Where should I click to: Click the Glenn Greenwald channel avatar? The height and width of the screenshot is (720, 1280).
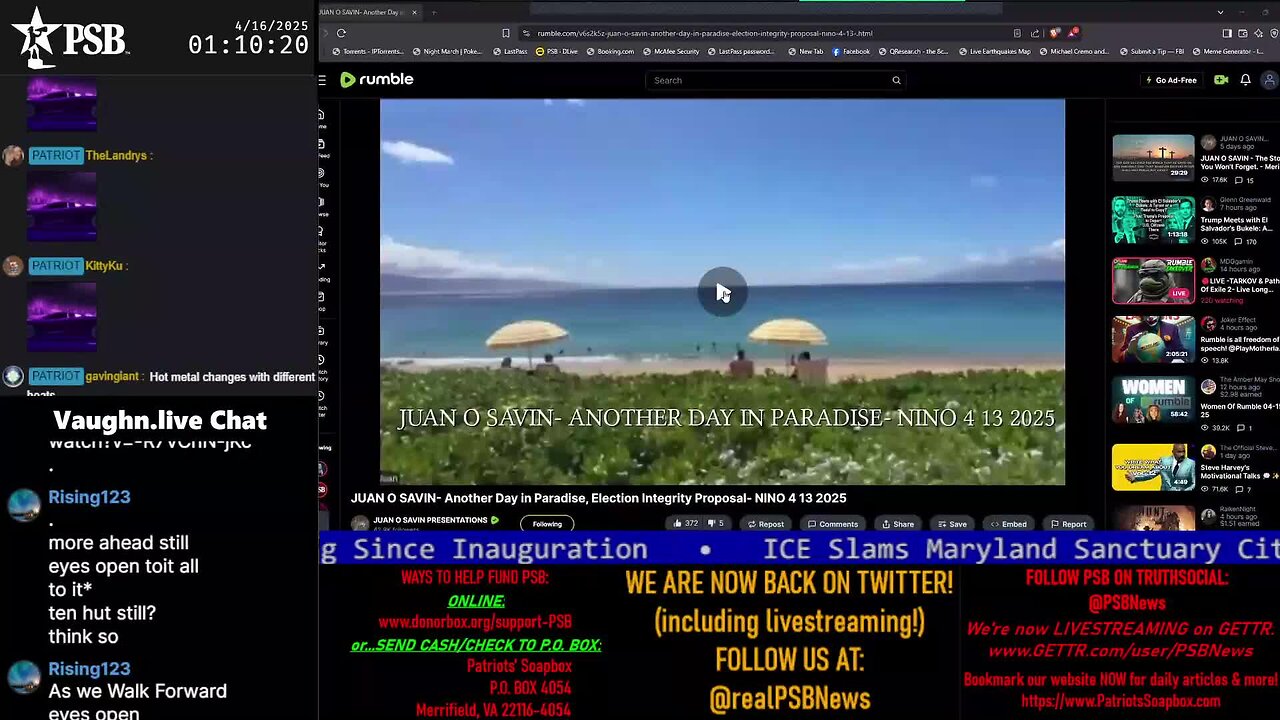pos(1208,203)
